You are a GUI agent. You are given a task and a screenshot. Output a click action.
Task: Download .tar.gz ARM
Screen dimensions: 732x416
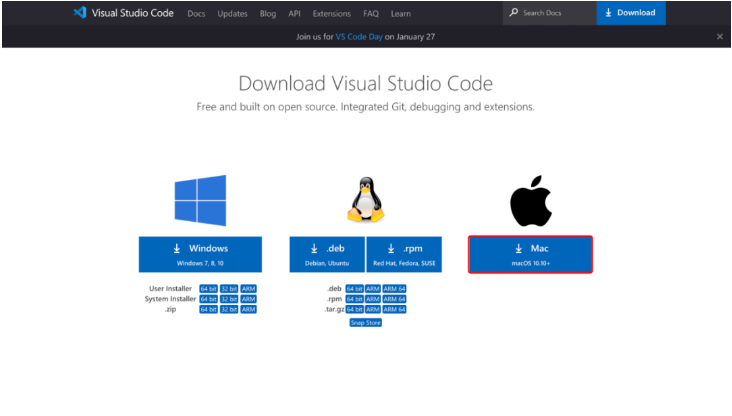click(x=373, y=309)
